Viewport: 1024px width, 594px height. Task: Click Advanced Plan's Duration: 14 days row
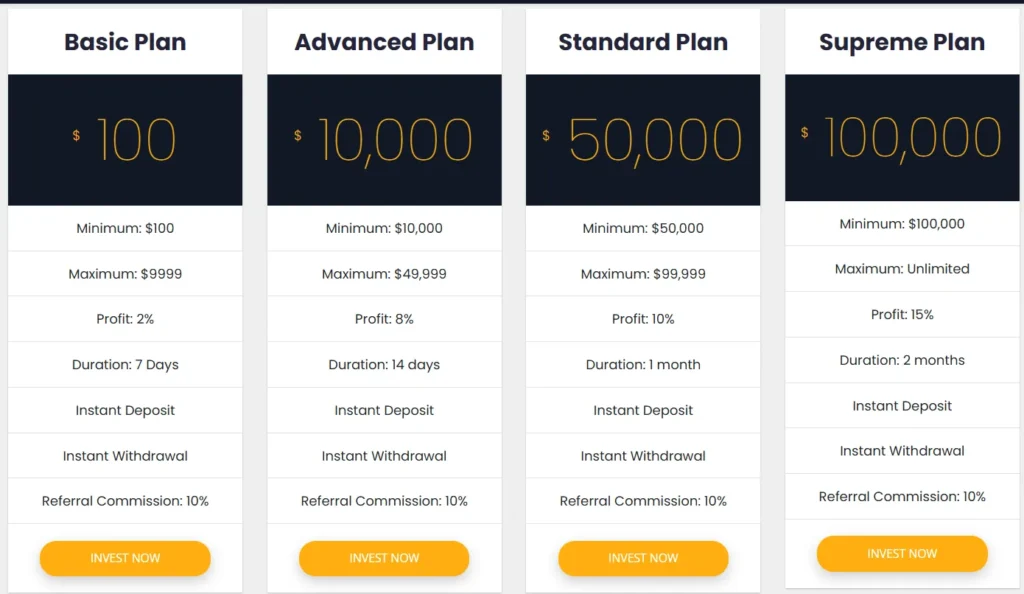[384, 364]
